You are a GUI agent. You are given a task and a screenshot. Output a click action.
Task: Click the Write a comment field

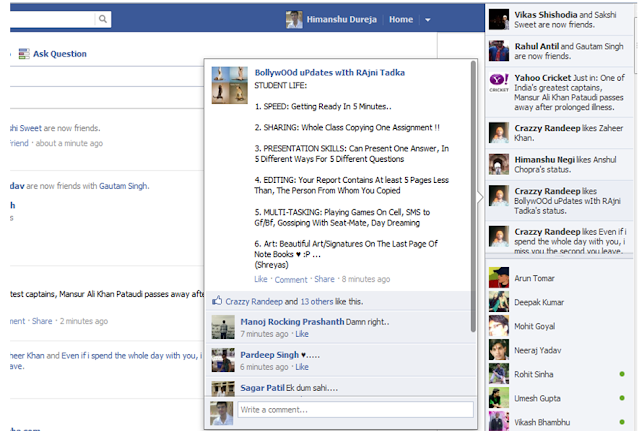[x=355, y=410]
